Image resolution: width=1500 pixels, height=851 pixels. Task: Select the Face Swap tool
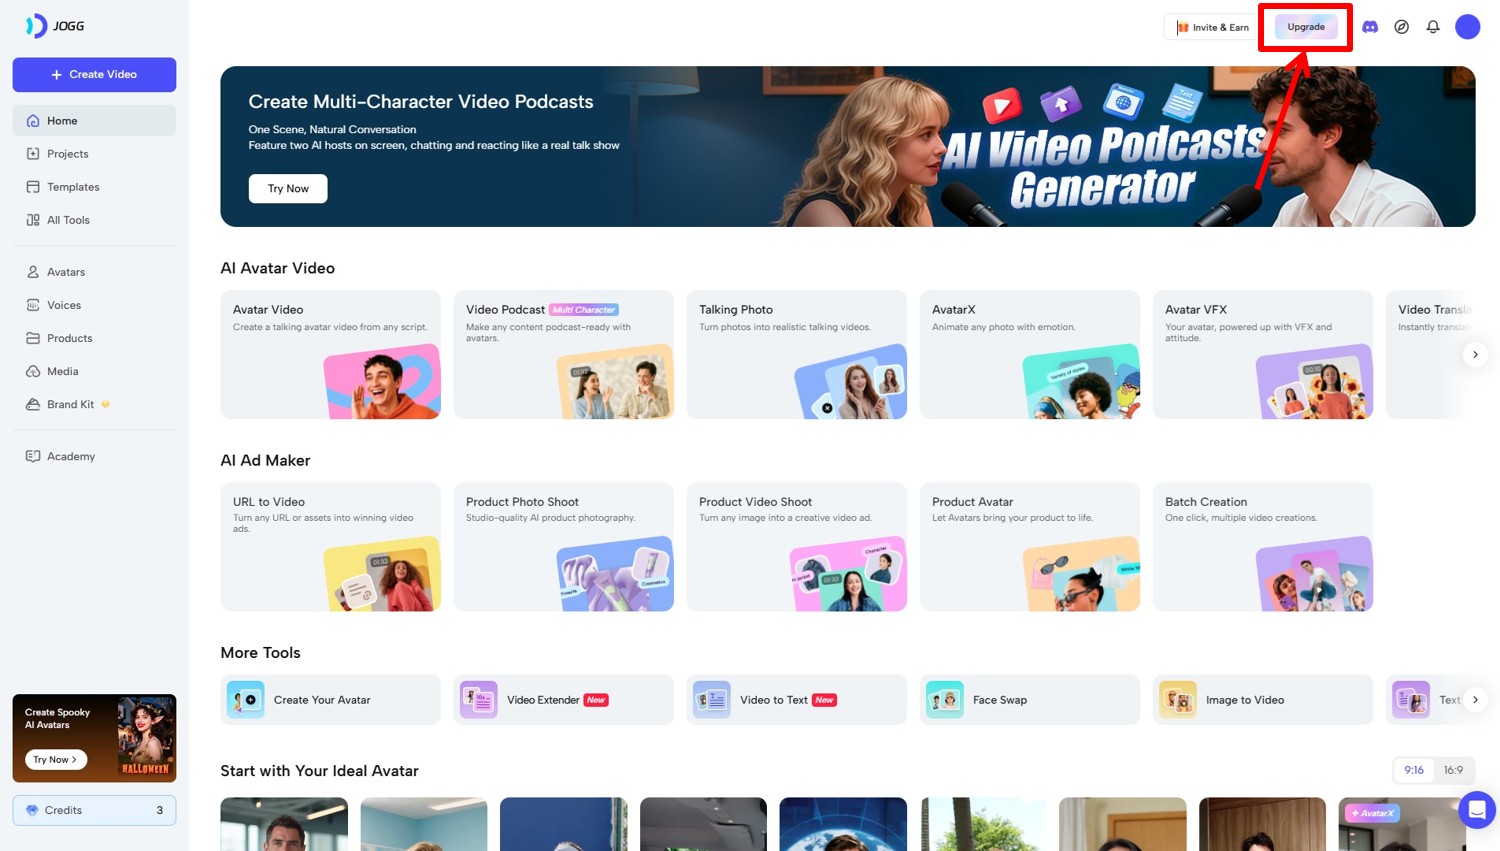point(1029,700)
